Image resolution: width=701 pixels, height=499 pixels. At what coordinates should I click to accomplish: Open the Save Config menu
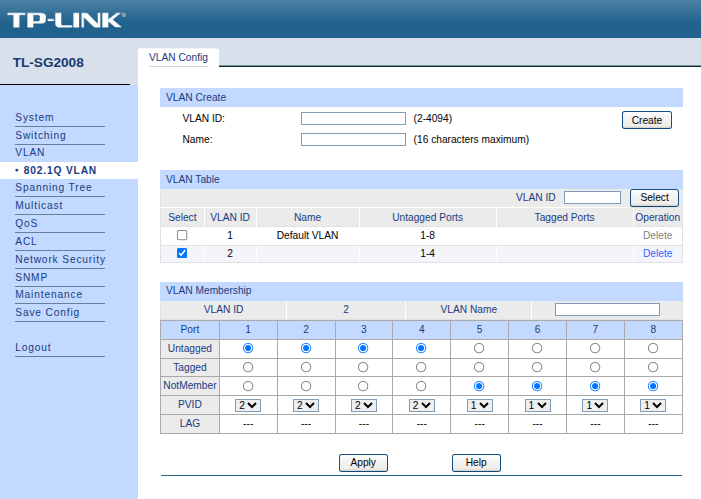pyautogui.click(x=47, y=312)
